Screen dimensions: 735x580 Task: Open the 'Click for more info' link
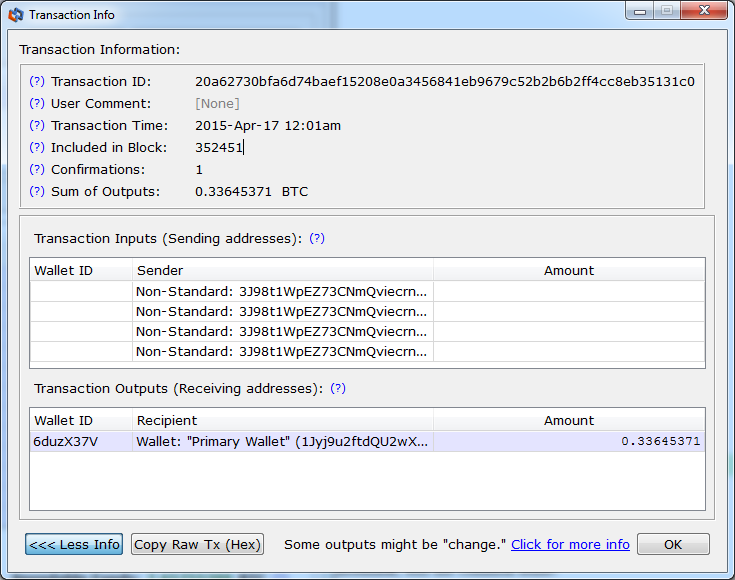click(570, 545)
